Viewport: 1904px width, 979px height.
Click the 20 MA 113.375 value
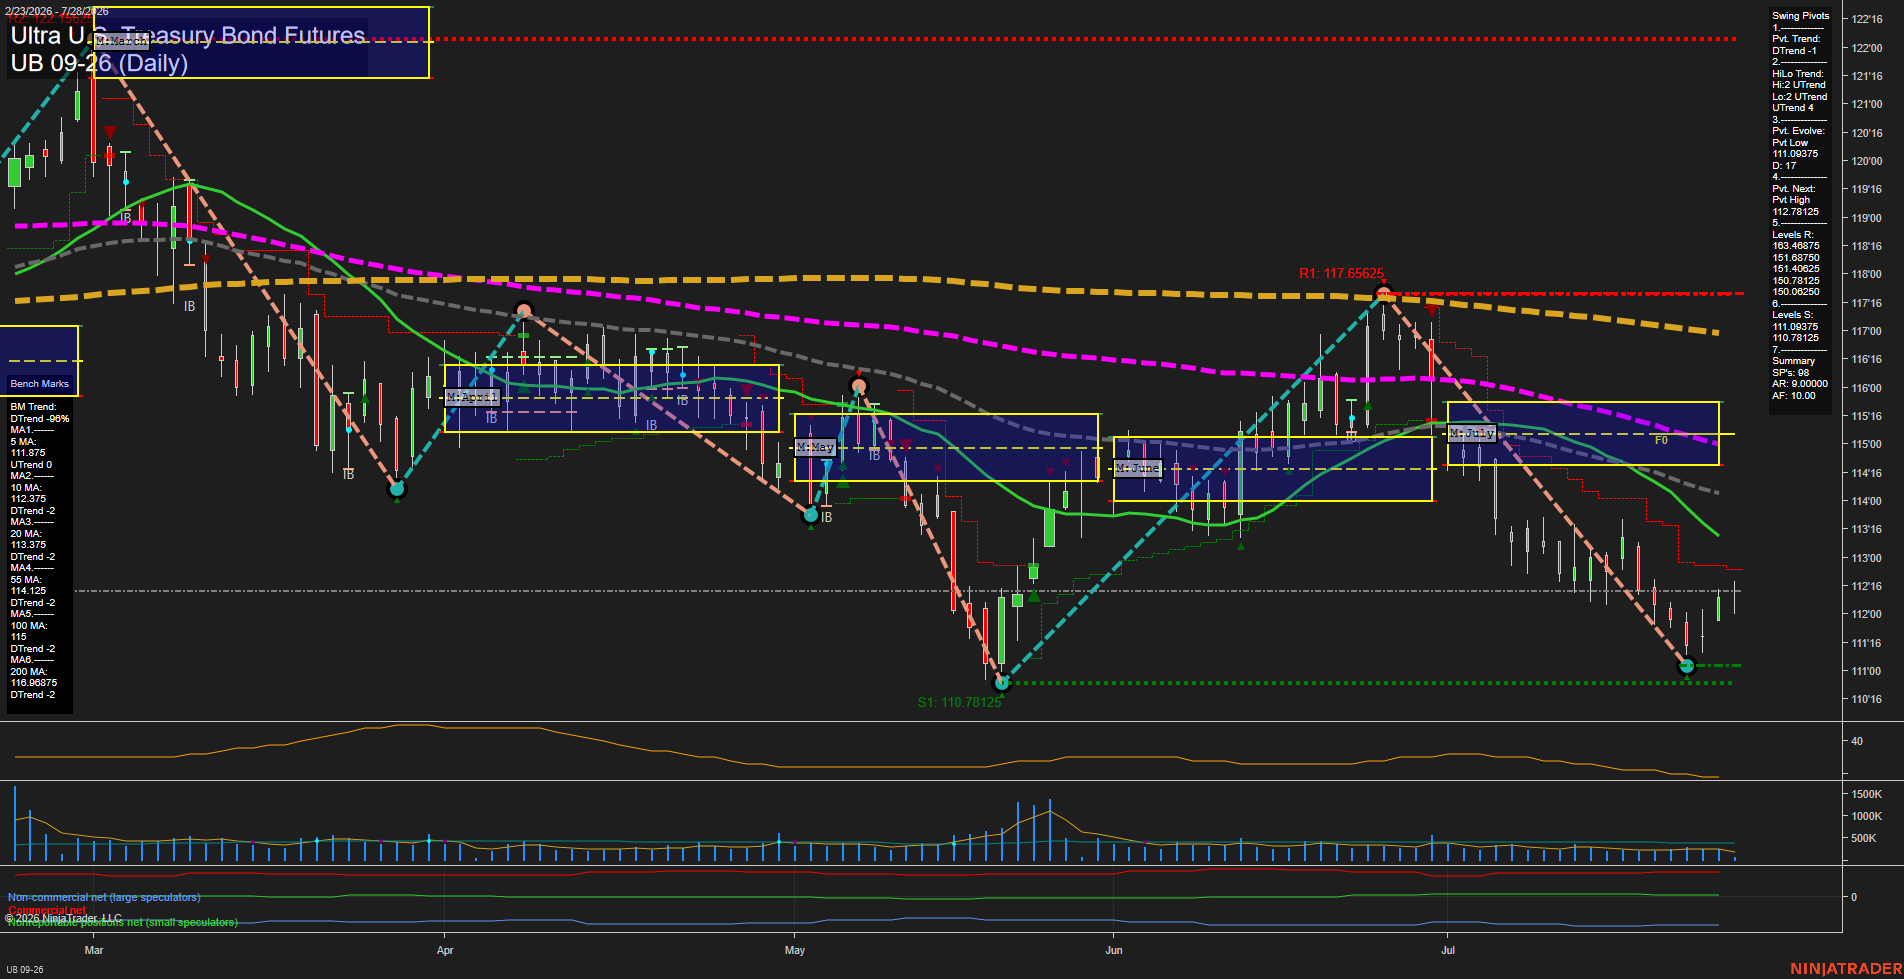pos(28,545)
